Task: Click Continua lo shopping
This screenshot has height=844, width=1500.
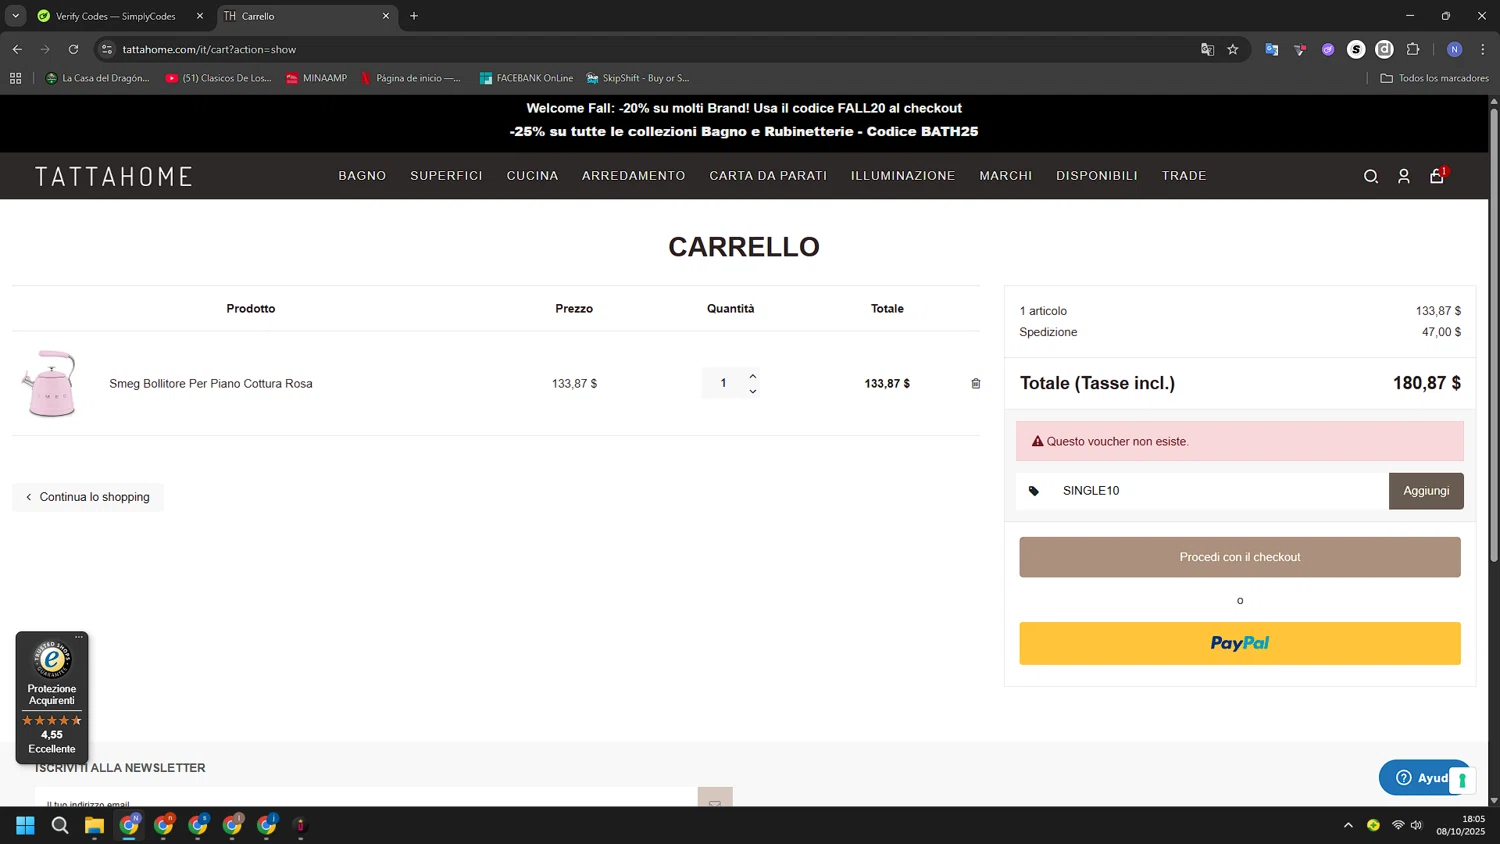Action: 88,497
